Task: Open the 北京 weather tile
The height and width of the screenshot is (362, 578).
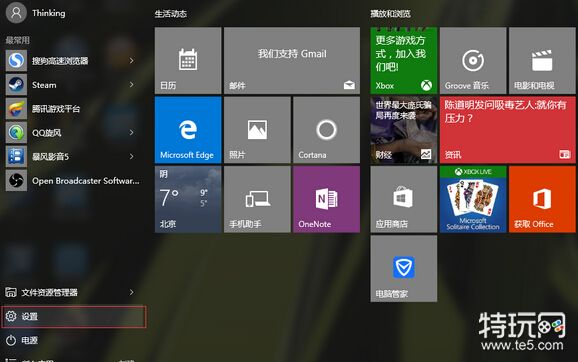Action: [x=188, y=199]
